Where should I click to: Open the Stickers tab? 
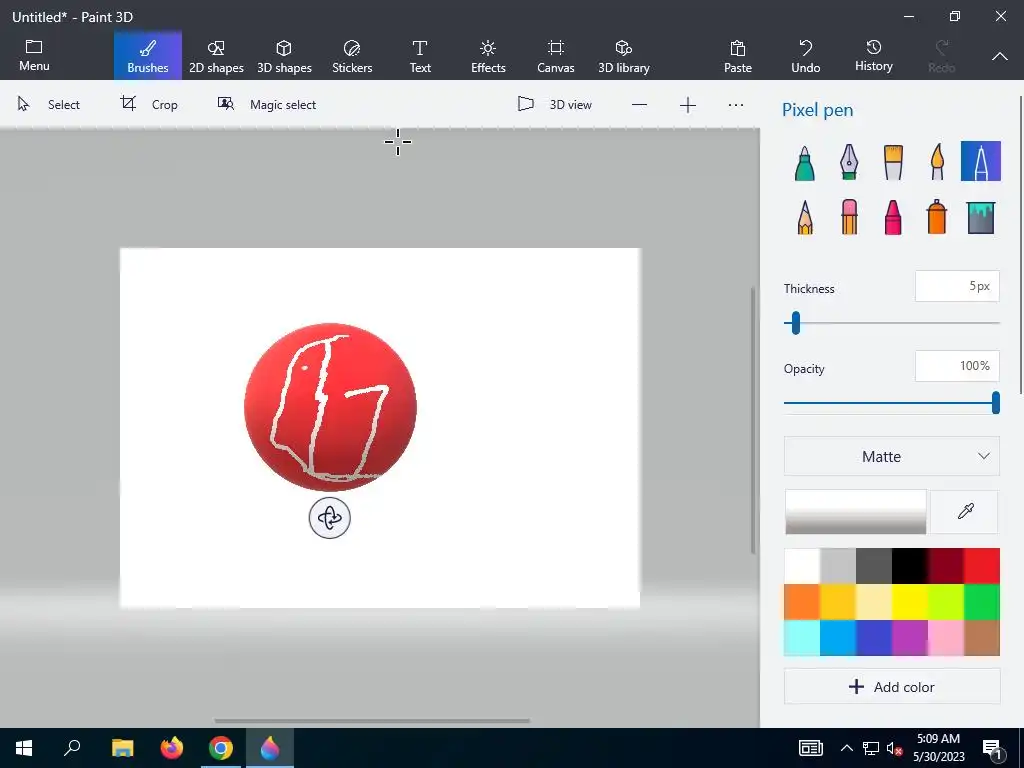click(352, 56)
